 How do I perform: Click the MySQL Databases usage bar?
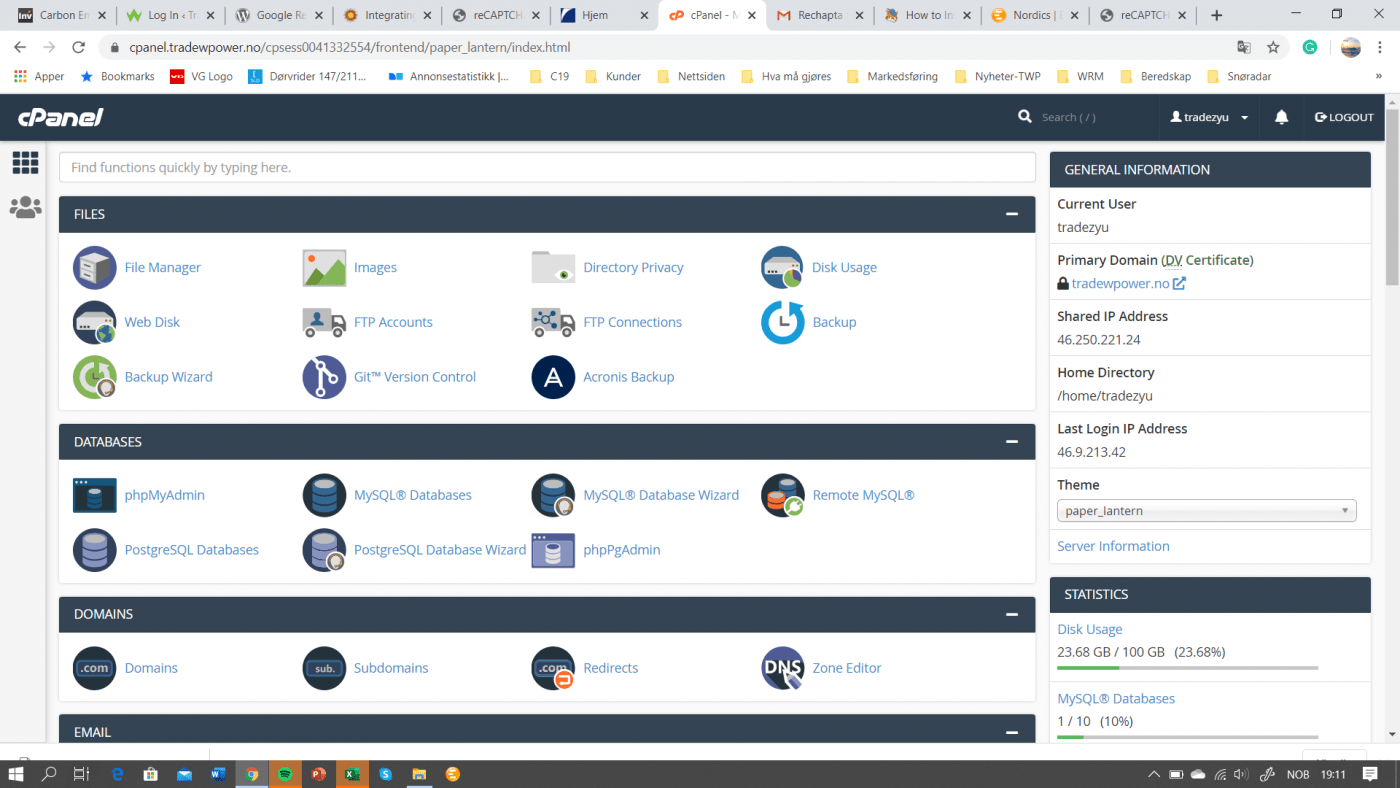pos(1188,737)
